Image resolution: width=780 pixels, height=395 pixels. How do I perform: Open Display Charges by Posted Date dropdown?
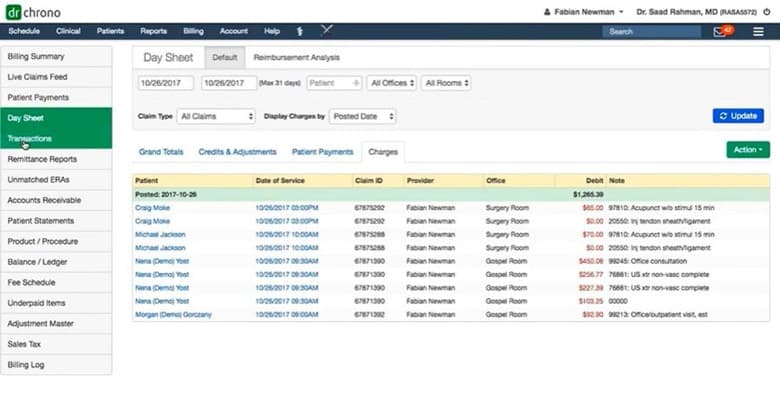[363, 116]
